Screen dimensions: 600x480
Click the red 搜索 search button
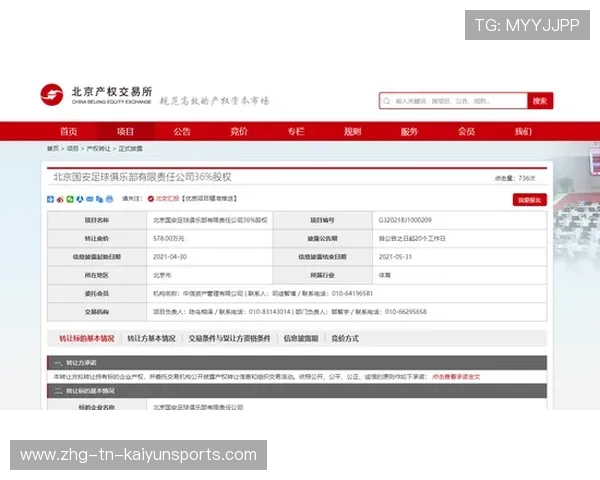pyautogui.click(x=540, y=101)
